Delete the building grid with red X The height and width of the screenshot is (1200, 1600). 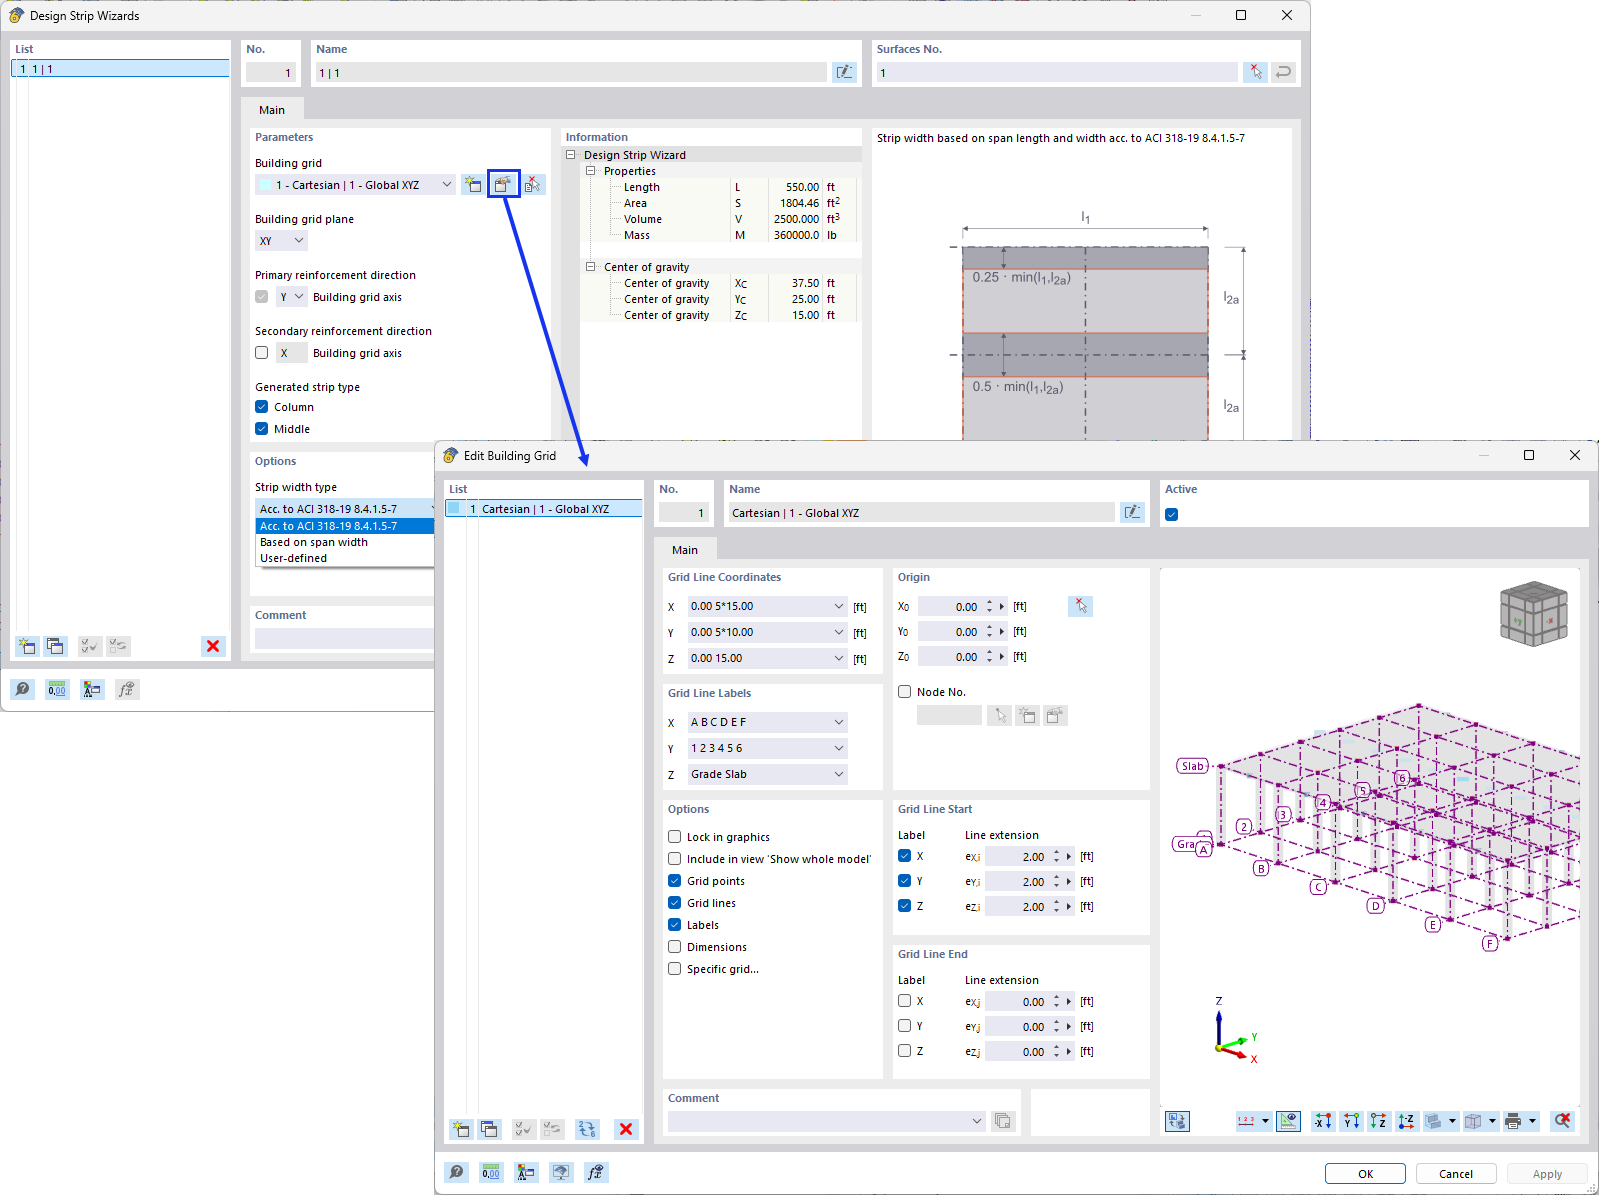point(625,1128)
